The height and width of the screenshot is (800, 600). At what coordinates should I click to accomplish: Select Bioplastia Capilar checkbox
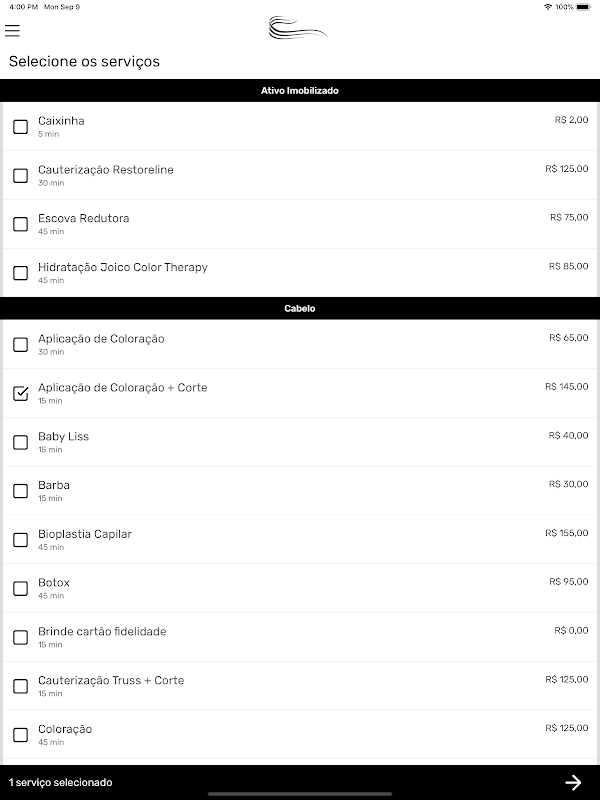(x=20, y=540)
